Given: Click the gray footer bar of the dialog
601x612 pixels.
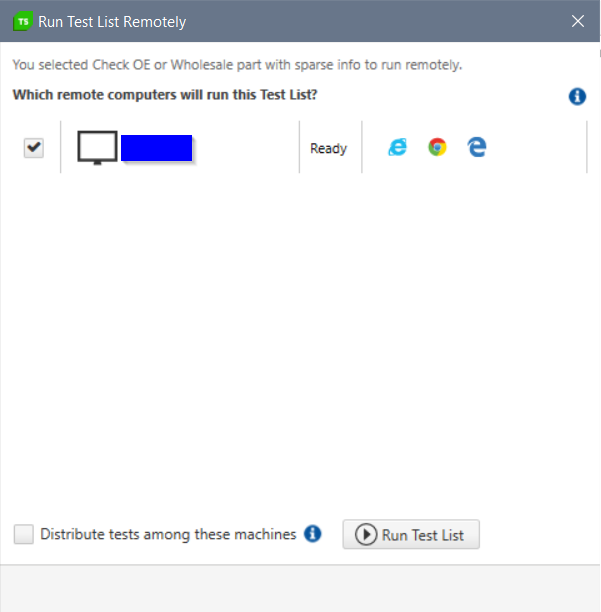Looking at the screenshot, I should click(x=300, y=588).
